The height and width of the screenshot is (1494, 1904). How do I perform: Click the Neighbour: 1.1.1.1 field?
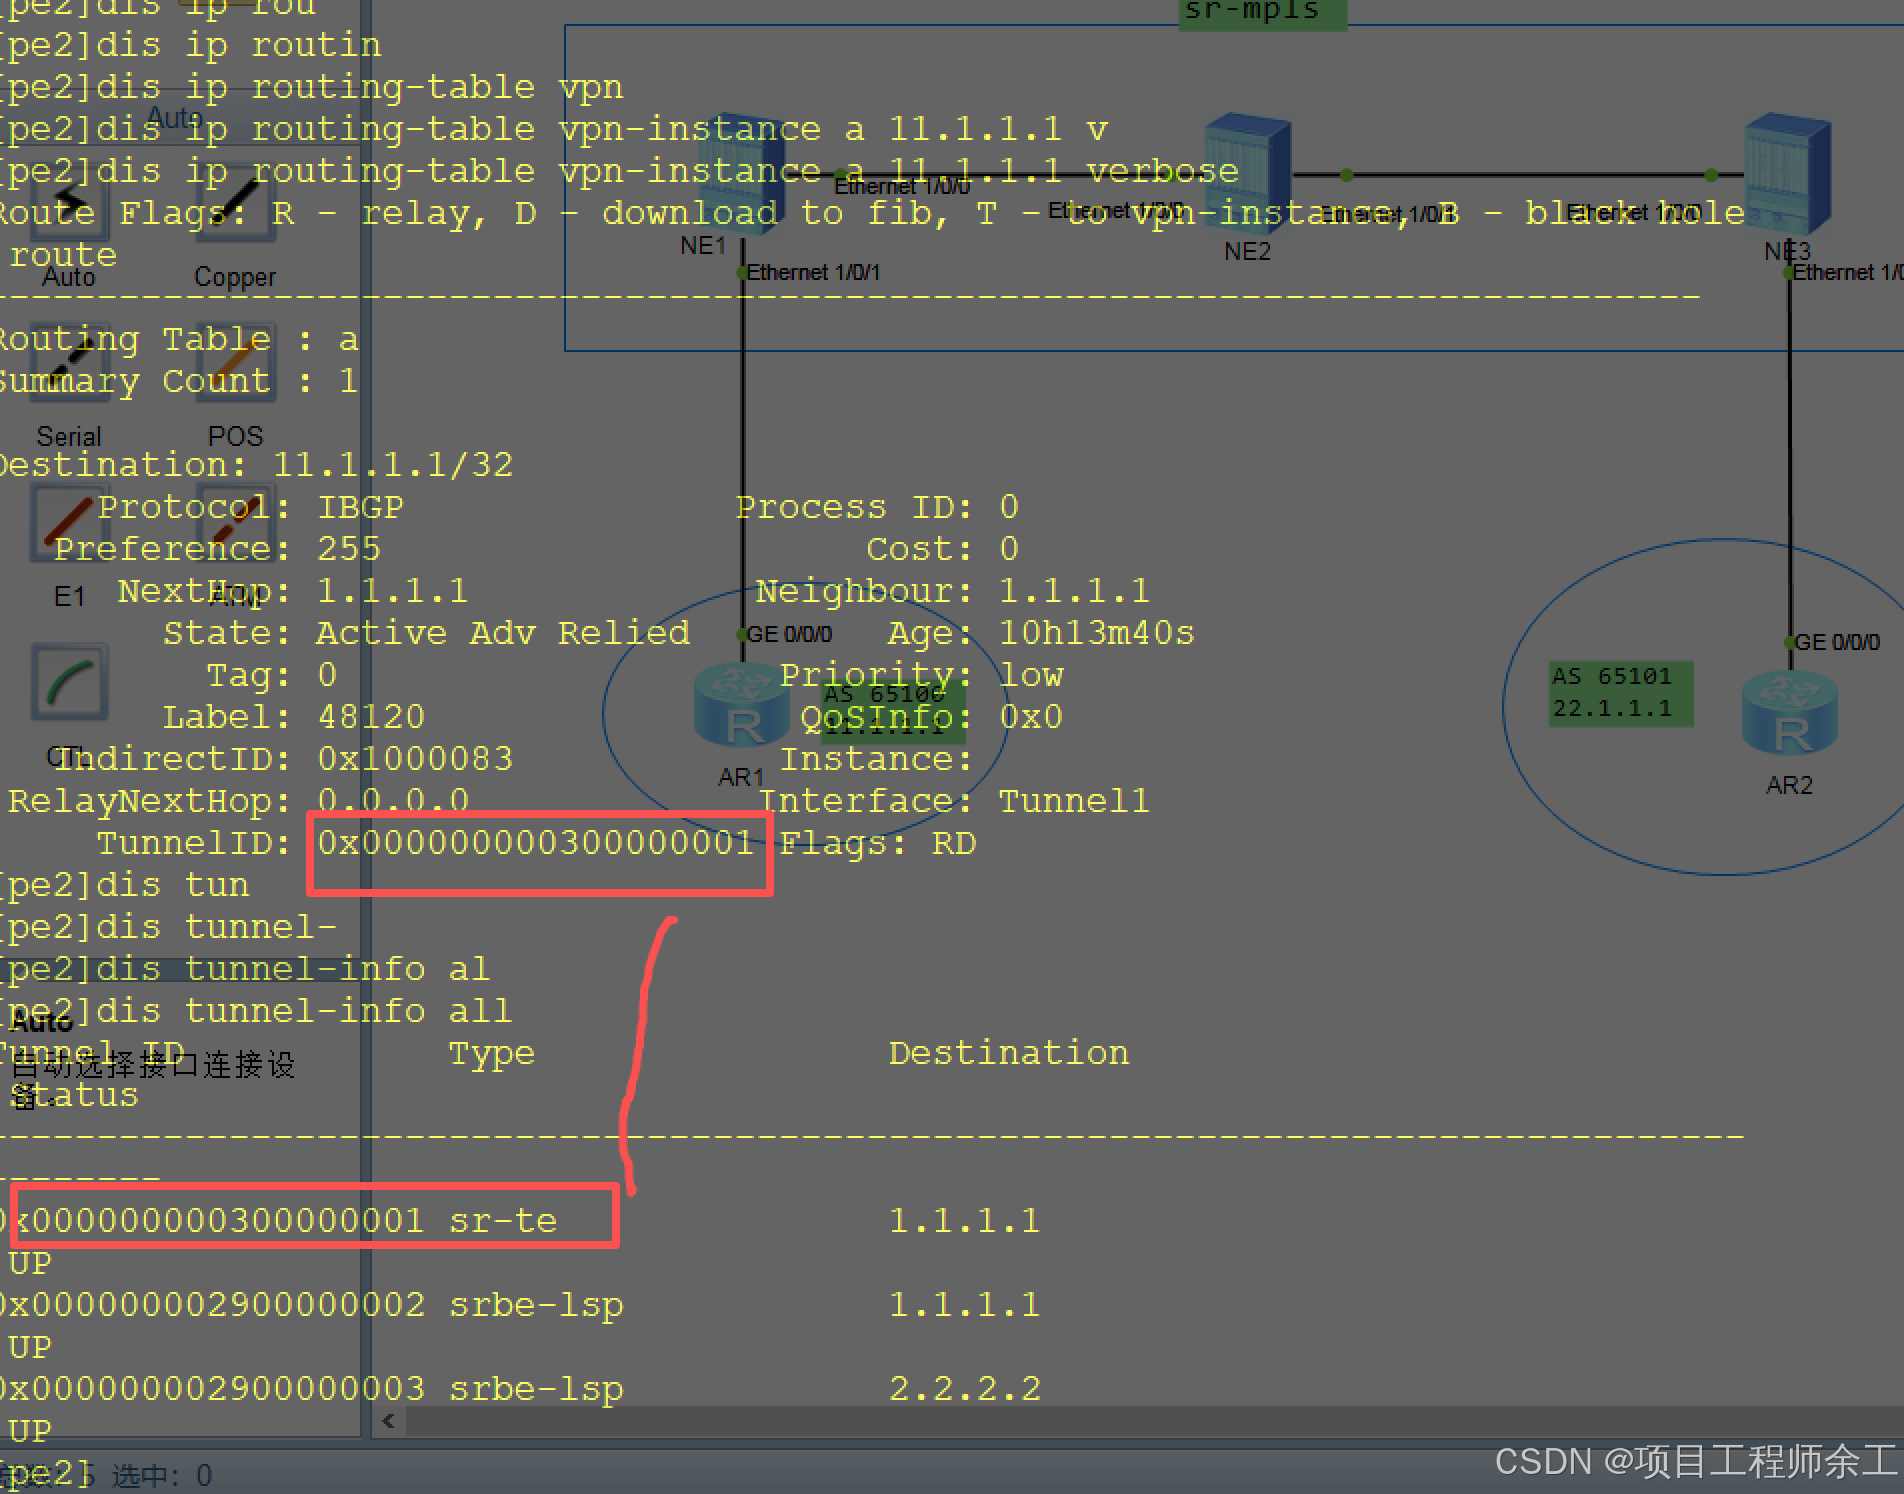pos(953,591)
